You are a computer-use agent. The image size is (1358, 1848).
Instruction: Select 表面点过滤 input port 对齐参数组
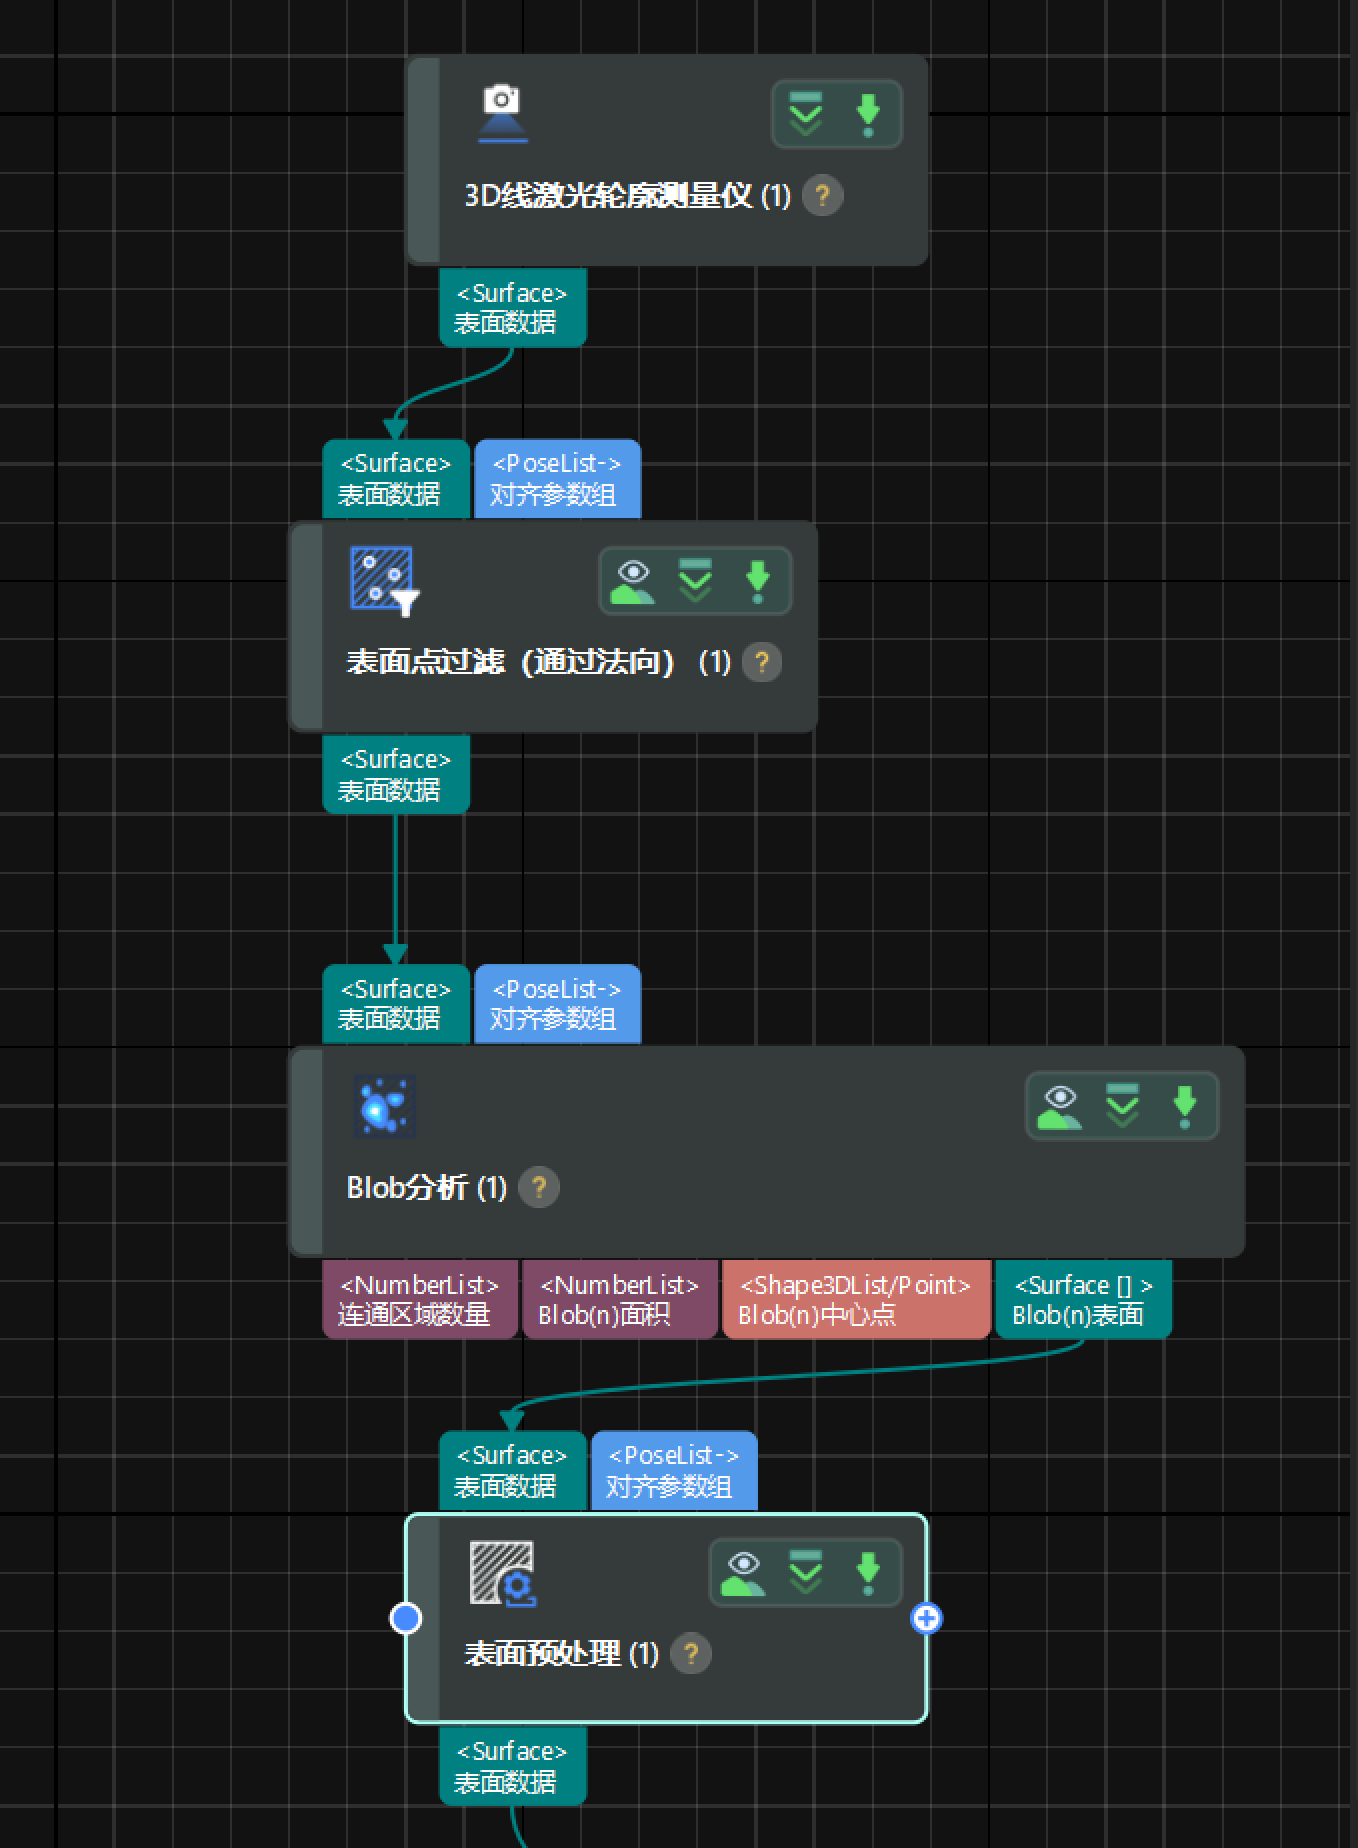[x=557, y=479]
